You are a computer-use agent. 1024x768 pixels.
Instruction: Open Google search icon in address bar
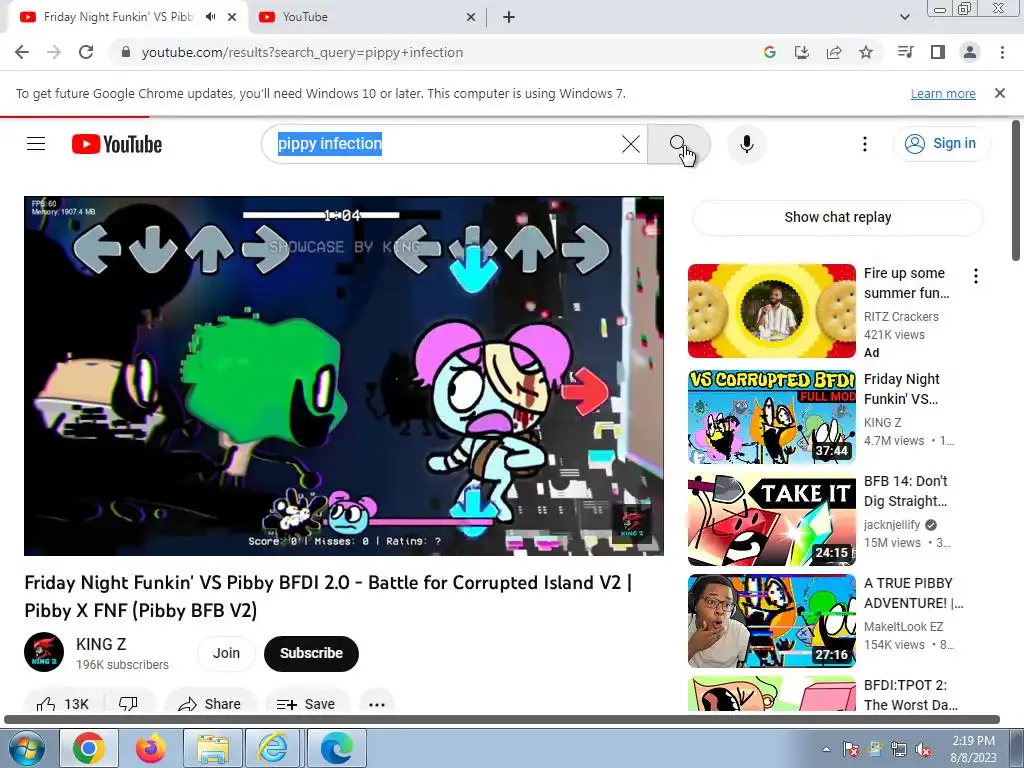(770, 52)
